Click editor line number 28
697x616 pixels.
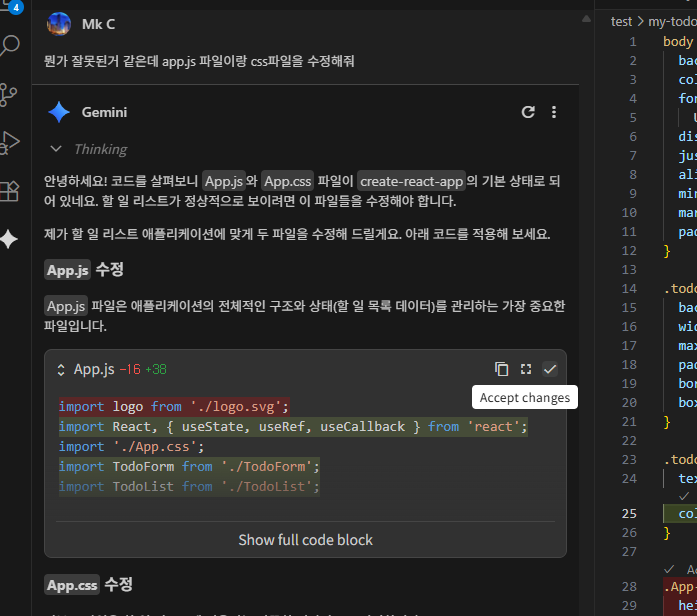coord(629,587)
